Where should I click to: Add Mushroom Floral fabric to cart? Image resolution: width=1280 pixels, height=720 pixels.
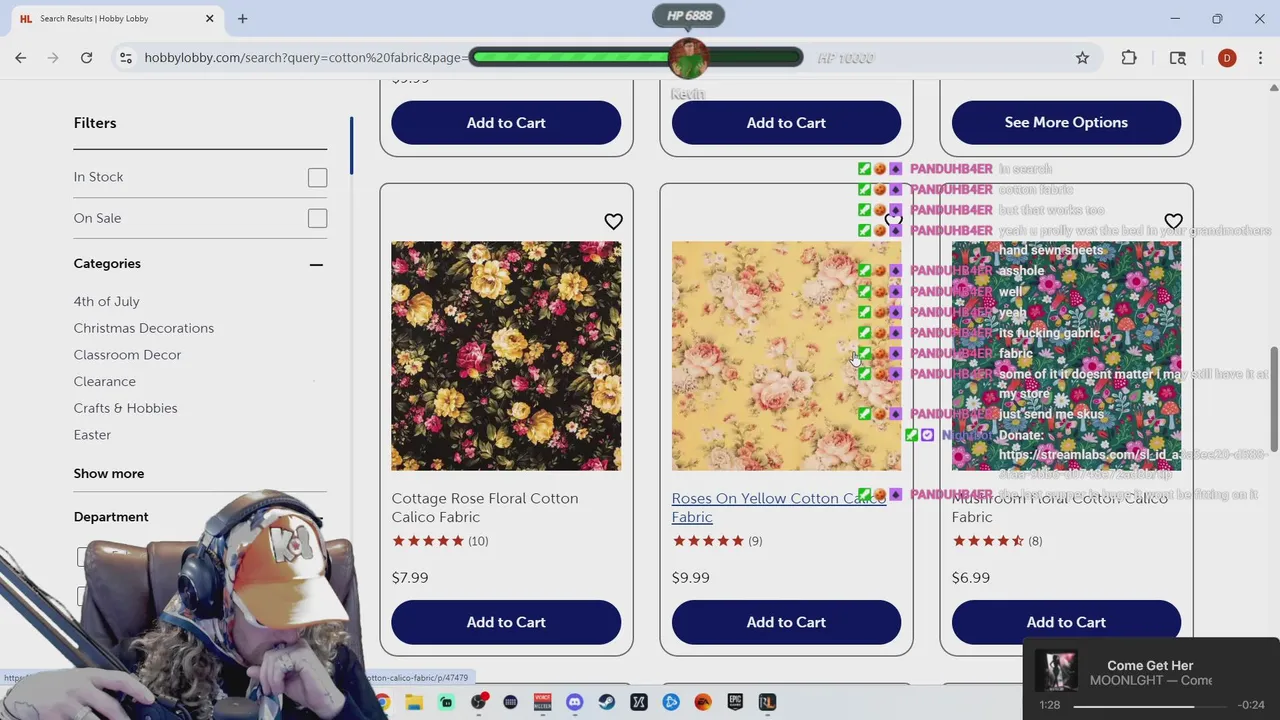click(x=1066, y=622)
